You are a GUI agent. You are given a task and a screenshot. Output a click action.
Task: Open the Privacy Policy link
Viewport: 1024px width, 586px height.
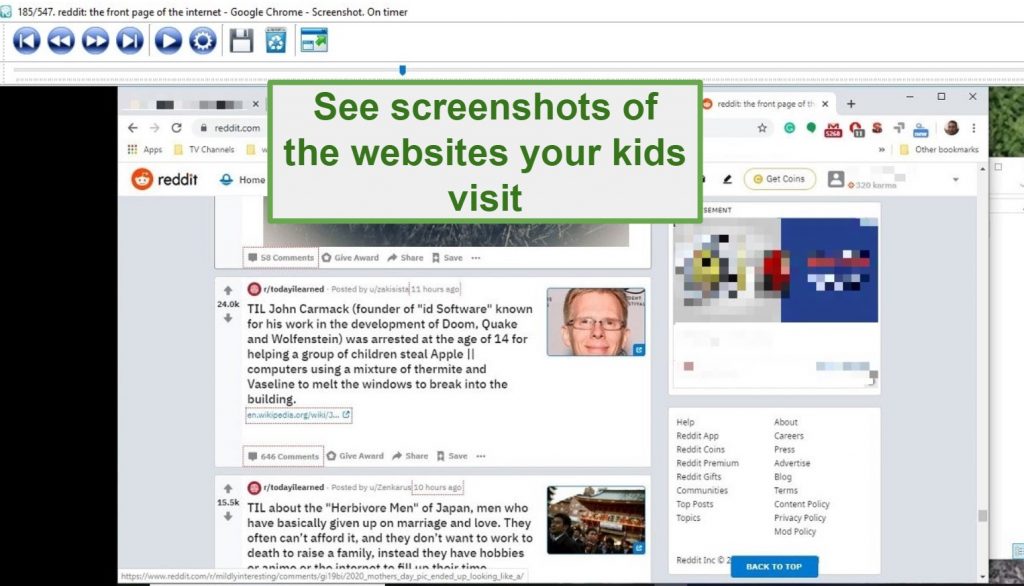[800, 518]
